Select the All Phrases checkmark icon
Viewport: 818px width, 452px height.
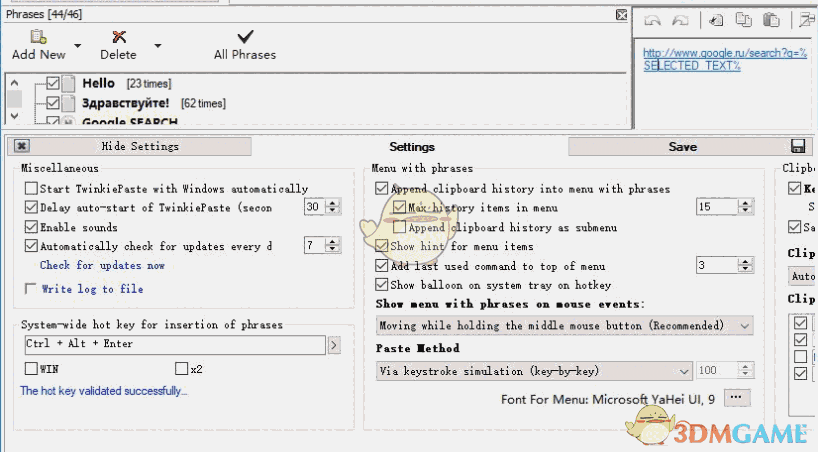pyautogui.click(x=245, y=37)
